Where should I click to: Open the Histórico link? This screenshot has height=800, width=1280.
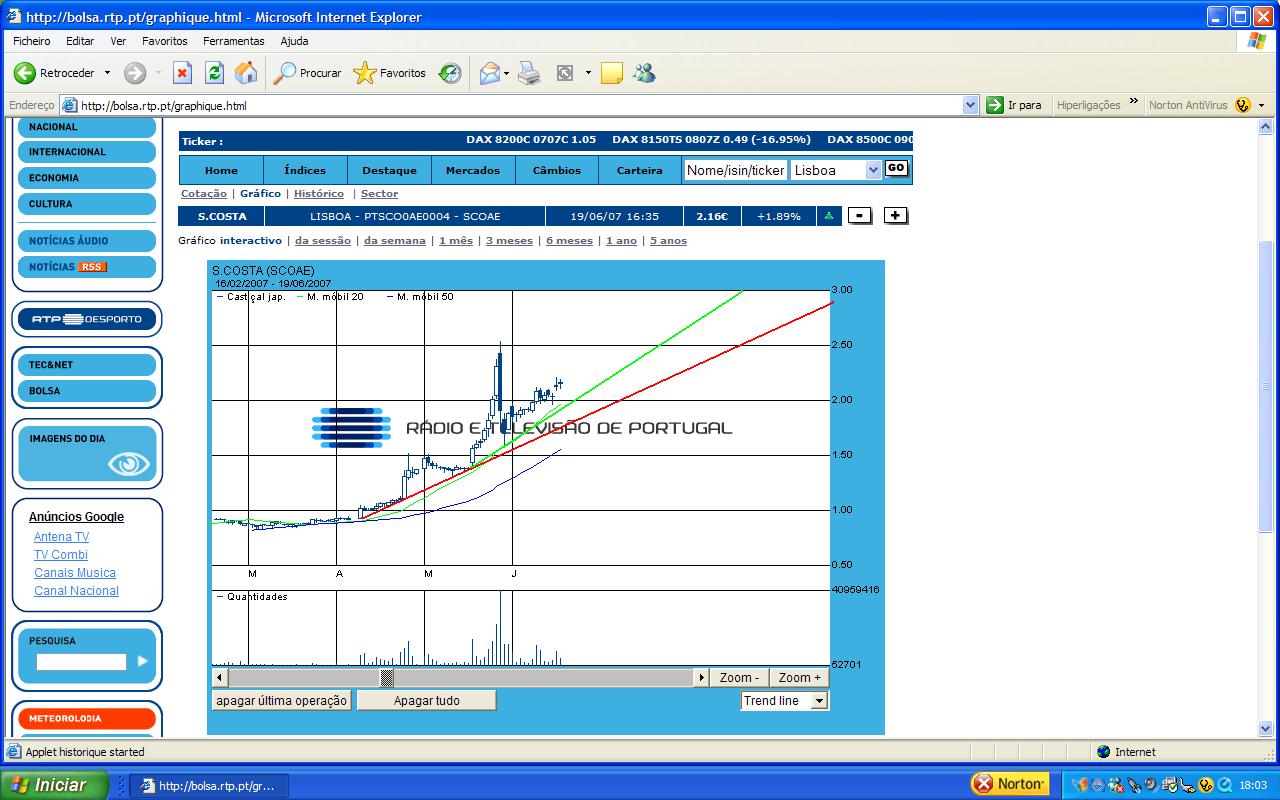coord(318,194)
